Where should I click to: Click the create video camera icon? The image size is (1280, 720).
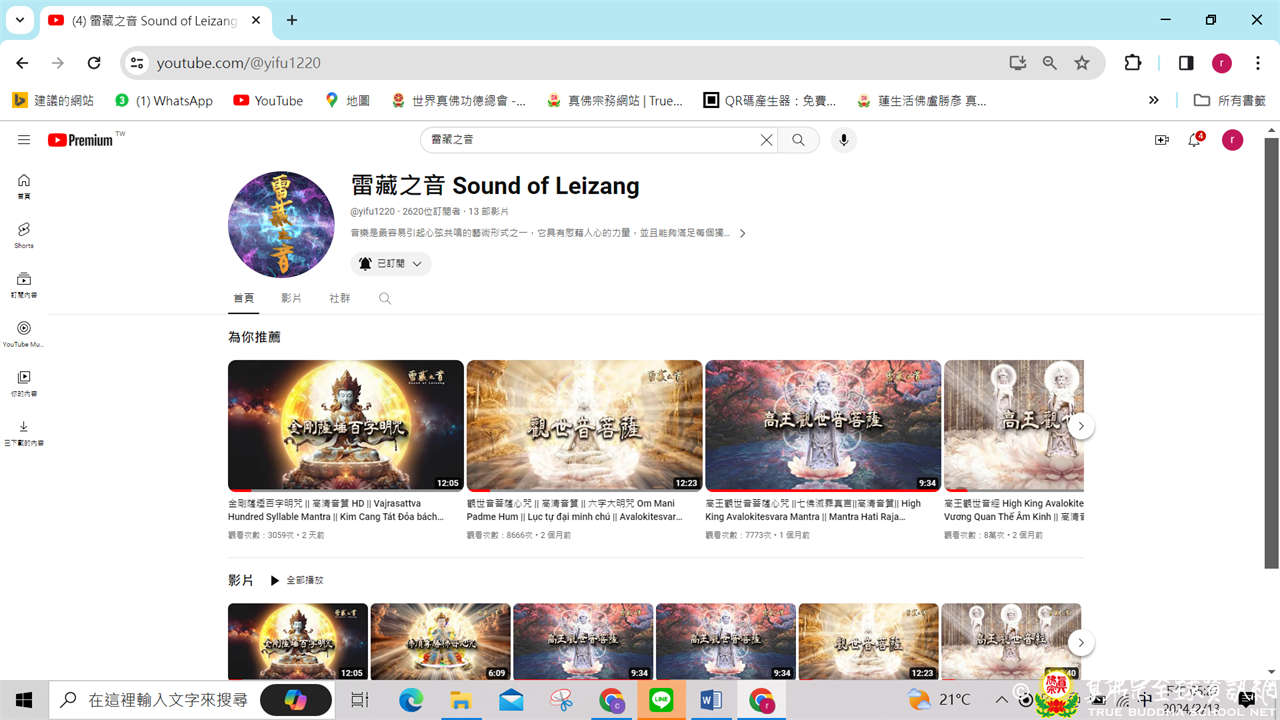[1161, 140]
